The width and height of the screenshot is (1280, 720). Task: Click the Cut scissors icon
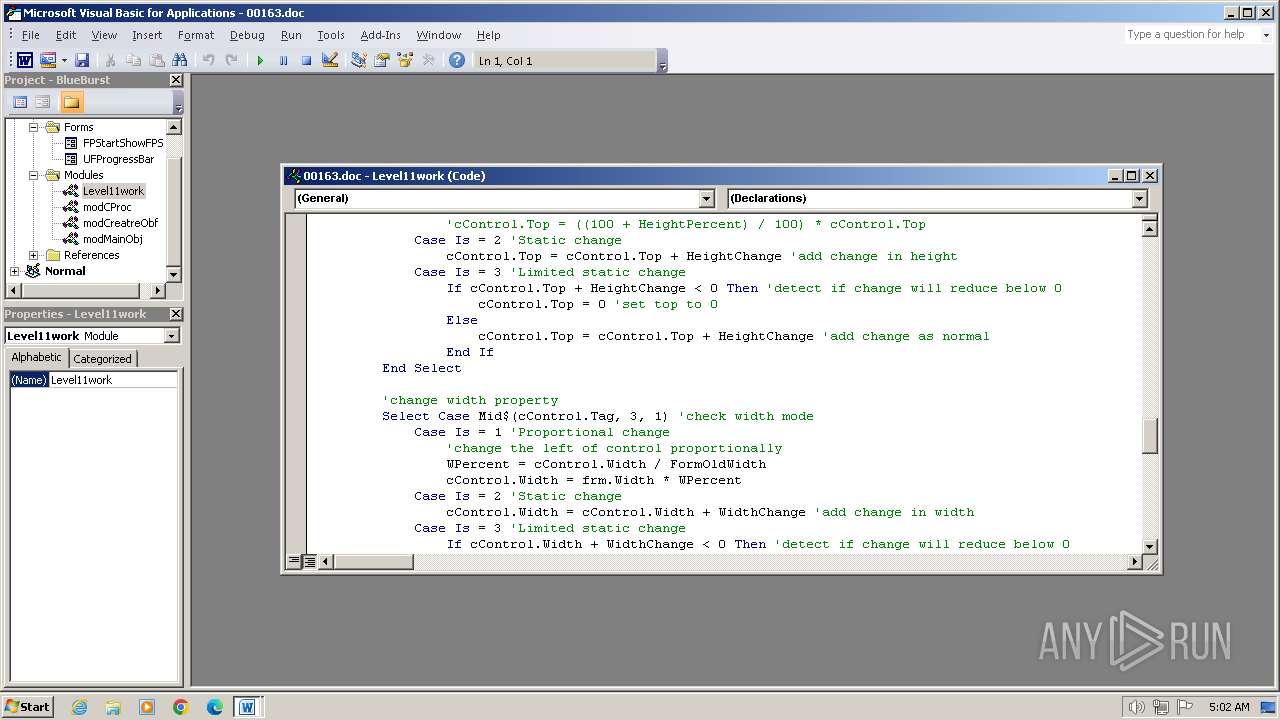[x=110, y=61]
